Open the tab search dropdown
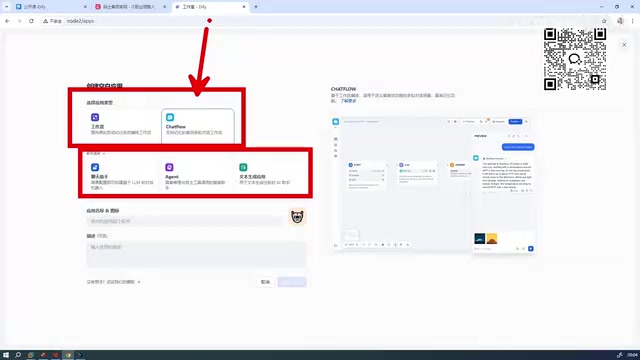Screen dimensions: 640x360 click(6, 7)
